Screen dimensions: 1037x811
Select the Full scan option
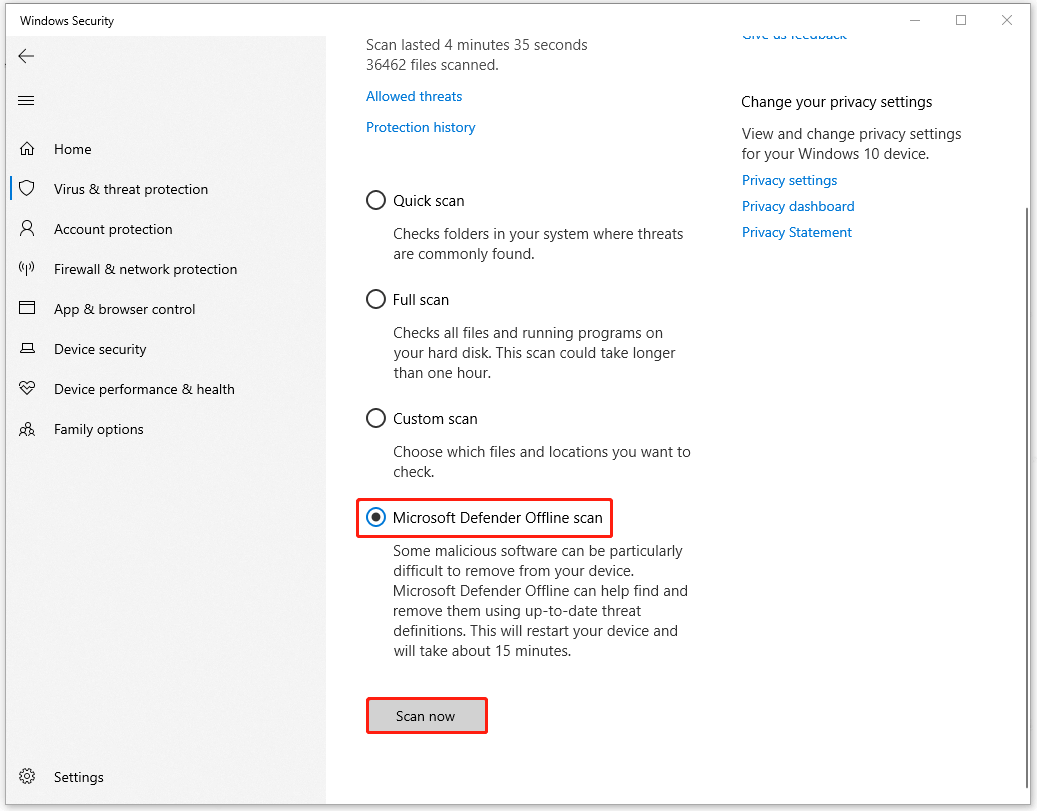(x=375, y=299)
